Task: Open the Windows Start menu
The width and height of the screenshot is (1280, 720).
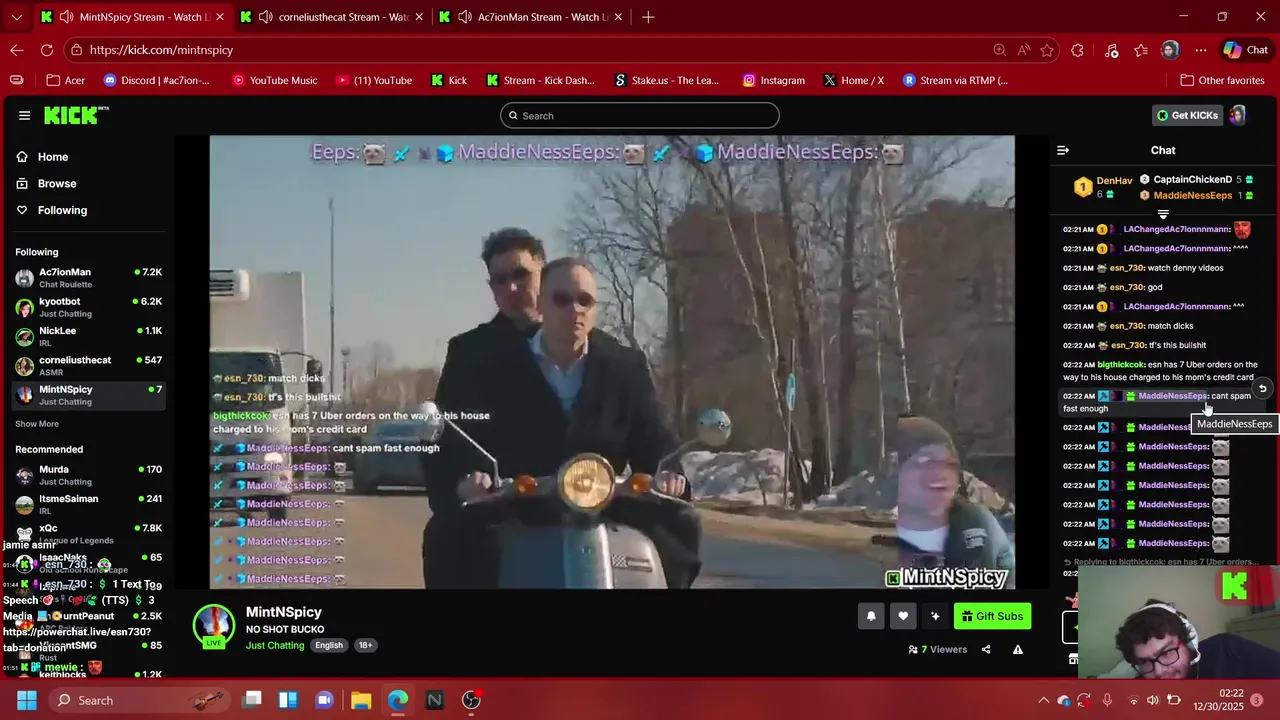Action: (26, 700)
